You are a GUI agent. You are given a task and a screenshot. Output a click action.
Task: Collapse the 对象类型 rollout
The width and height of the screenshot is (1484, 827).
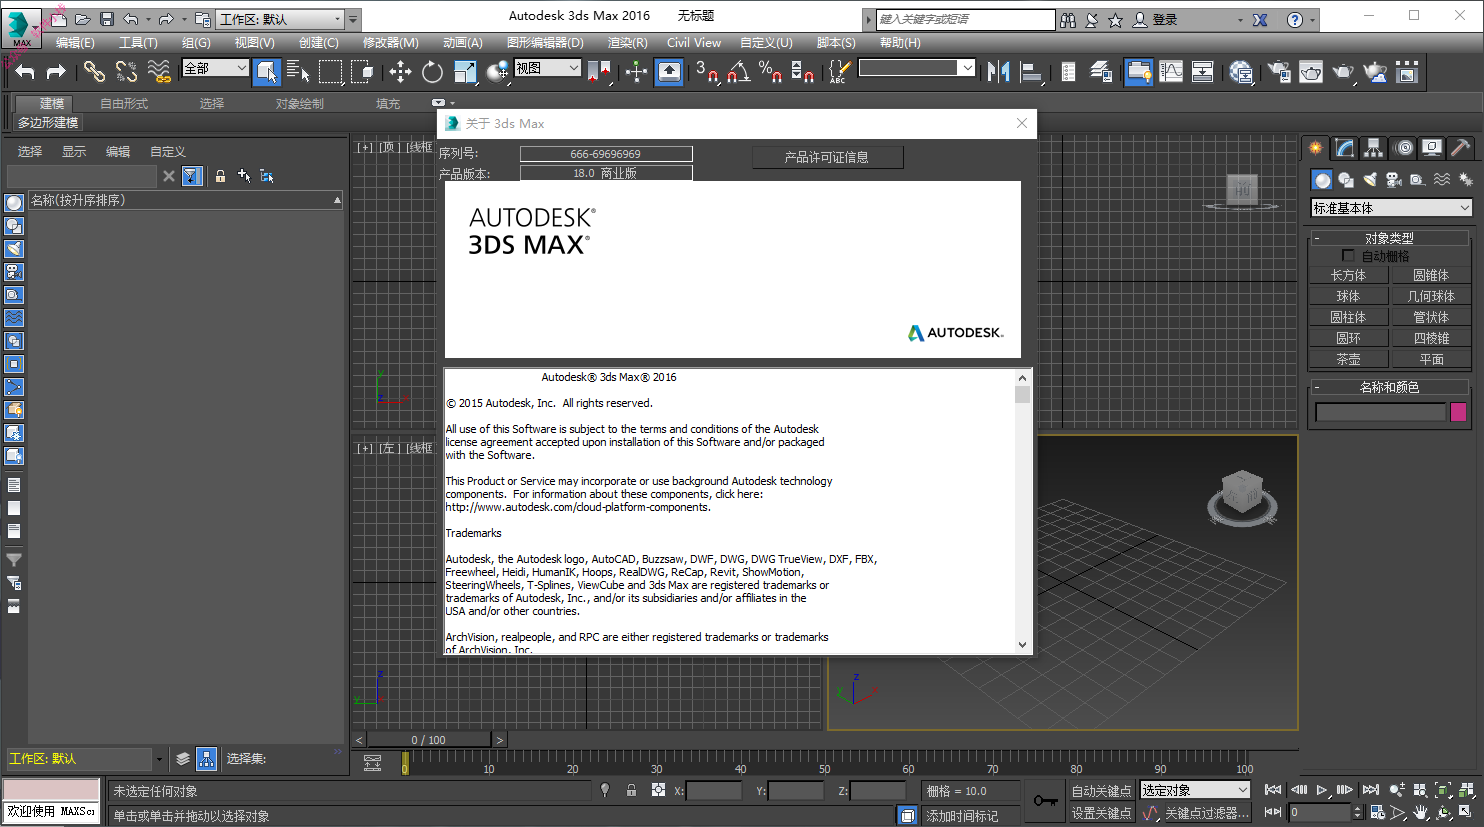(x=1389, y=238)
